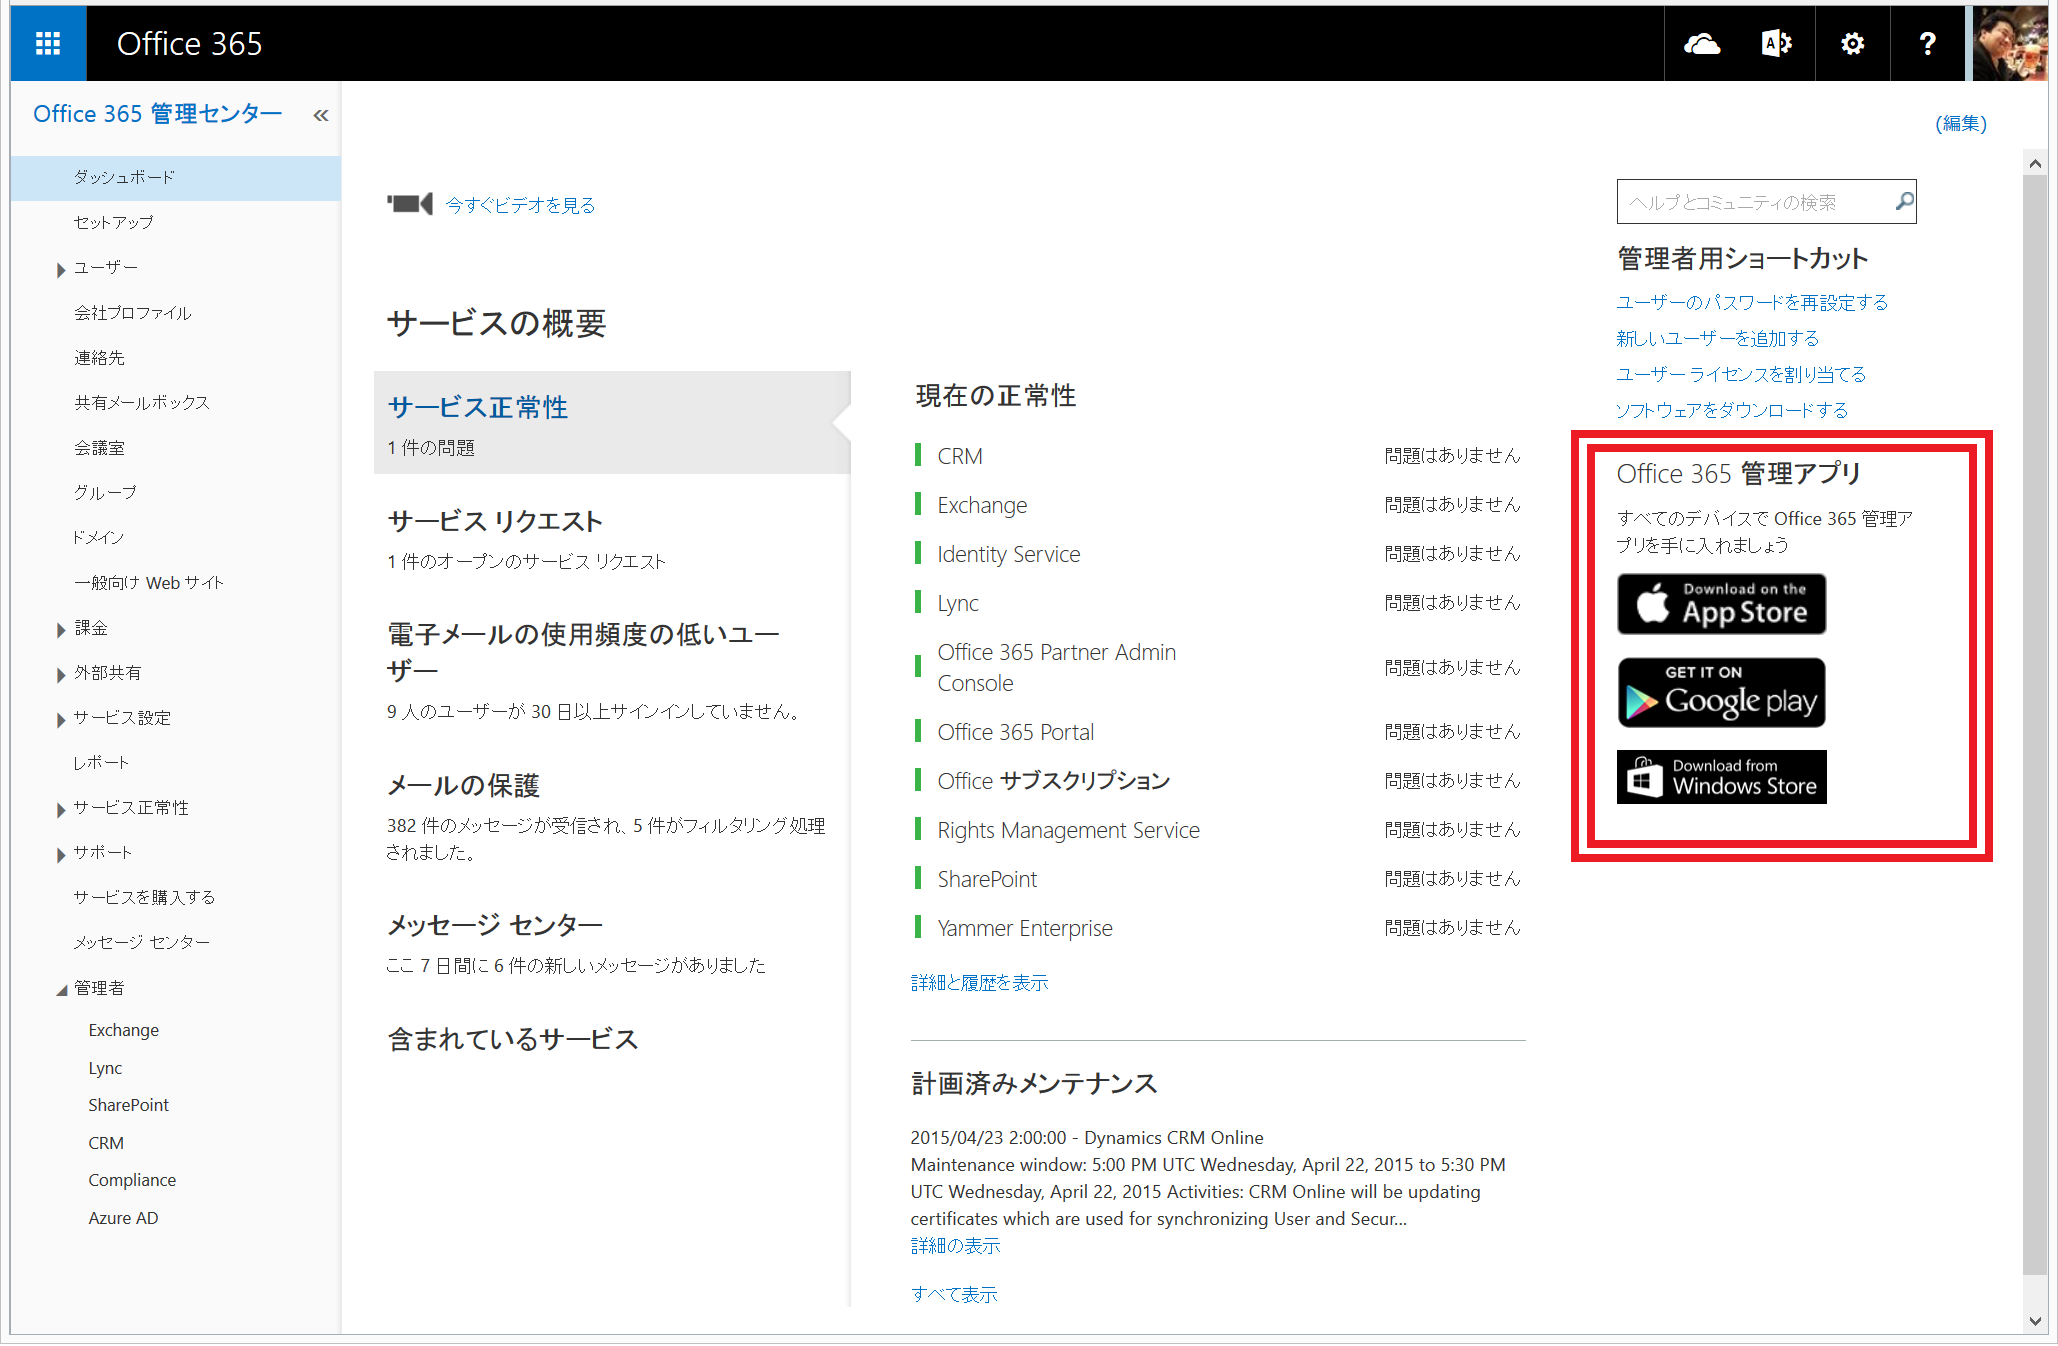
Task: Open ドメイン in the sidebar
Action: tap(98, 538)
